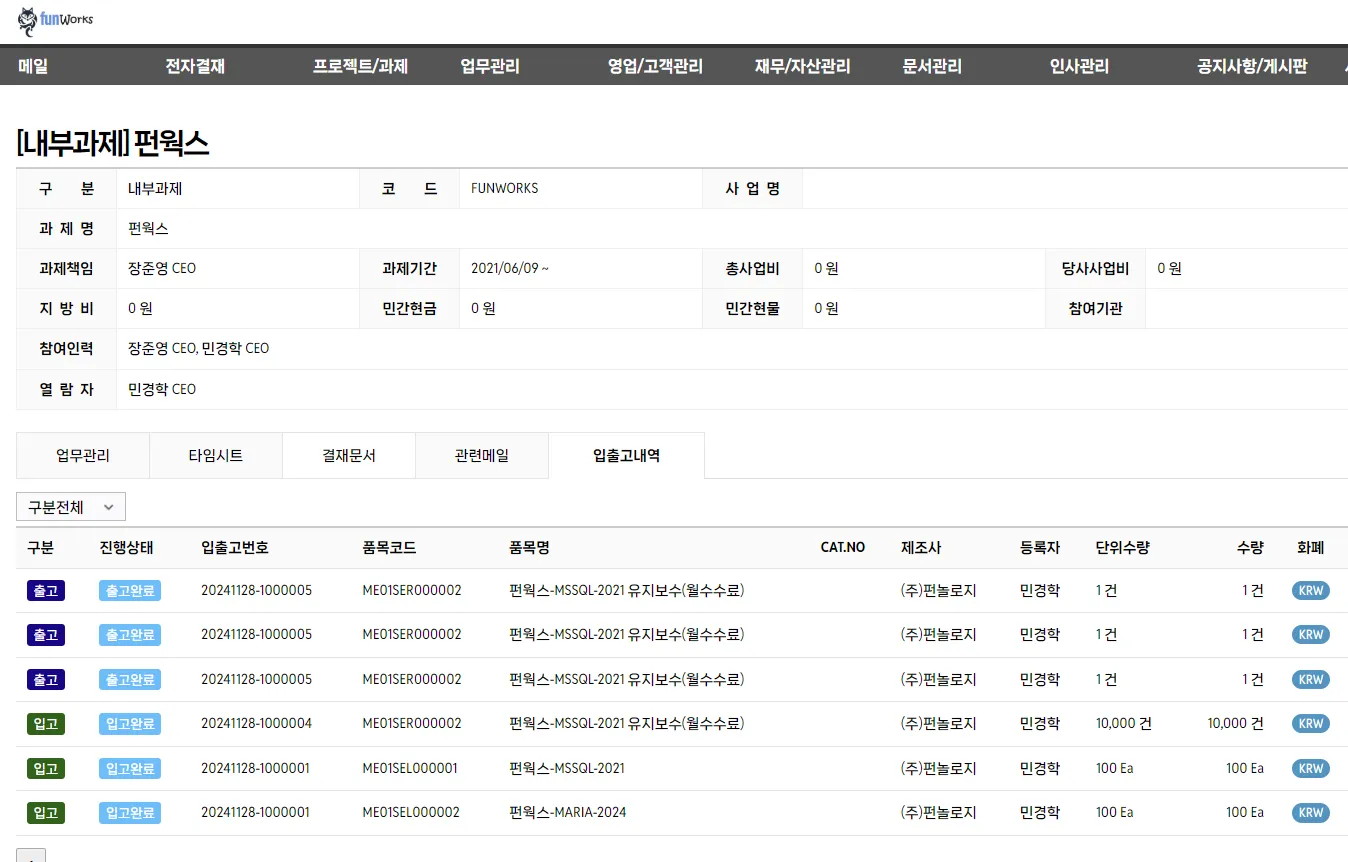Switch to the 결재문서 tab
Viewport: 1348px width, 862px height.
coord(348,455)
